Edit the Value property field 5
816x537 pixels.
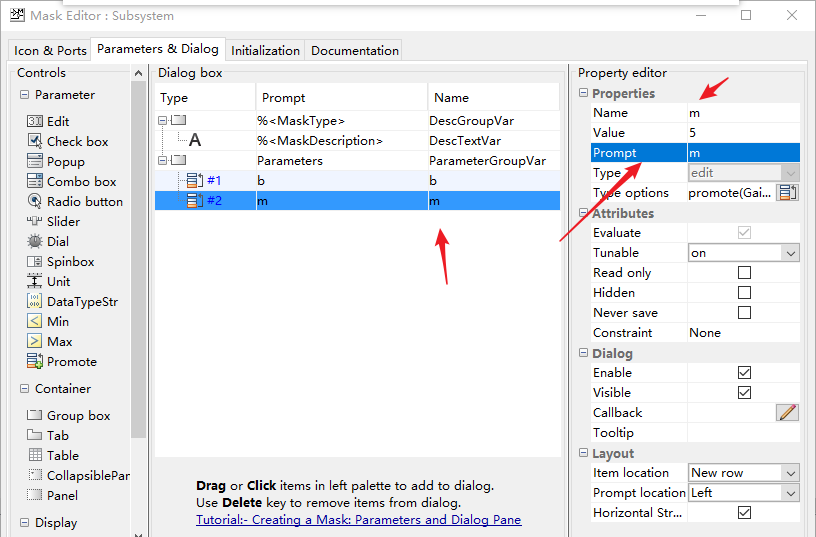[744, 133]
